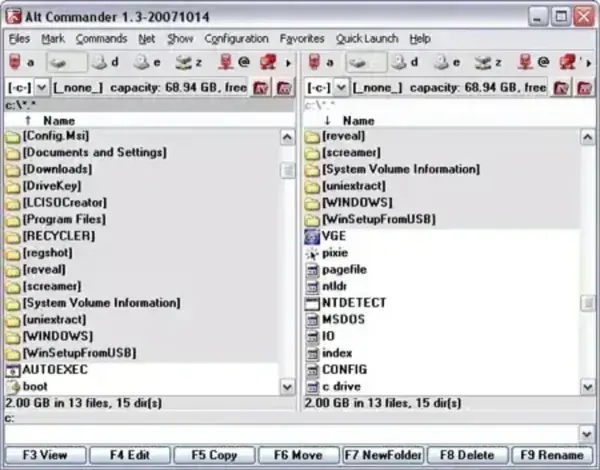Screen dimensions: 600x470
Task: Open the left panel drive dropdown [-c-]
Action: coord(42,88)
